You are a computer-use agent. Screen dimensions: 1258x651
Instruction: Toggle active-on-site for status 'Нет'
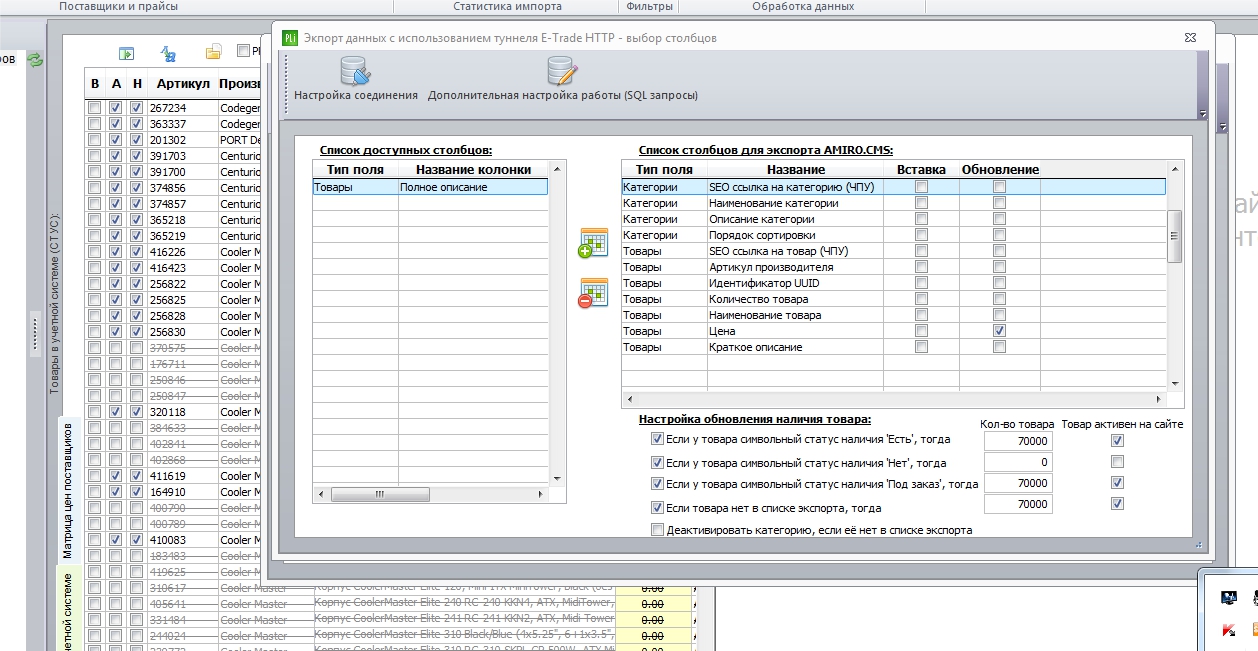pyautogui.click(x=1117, y=462)
